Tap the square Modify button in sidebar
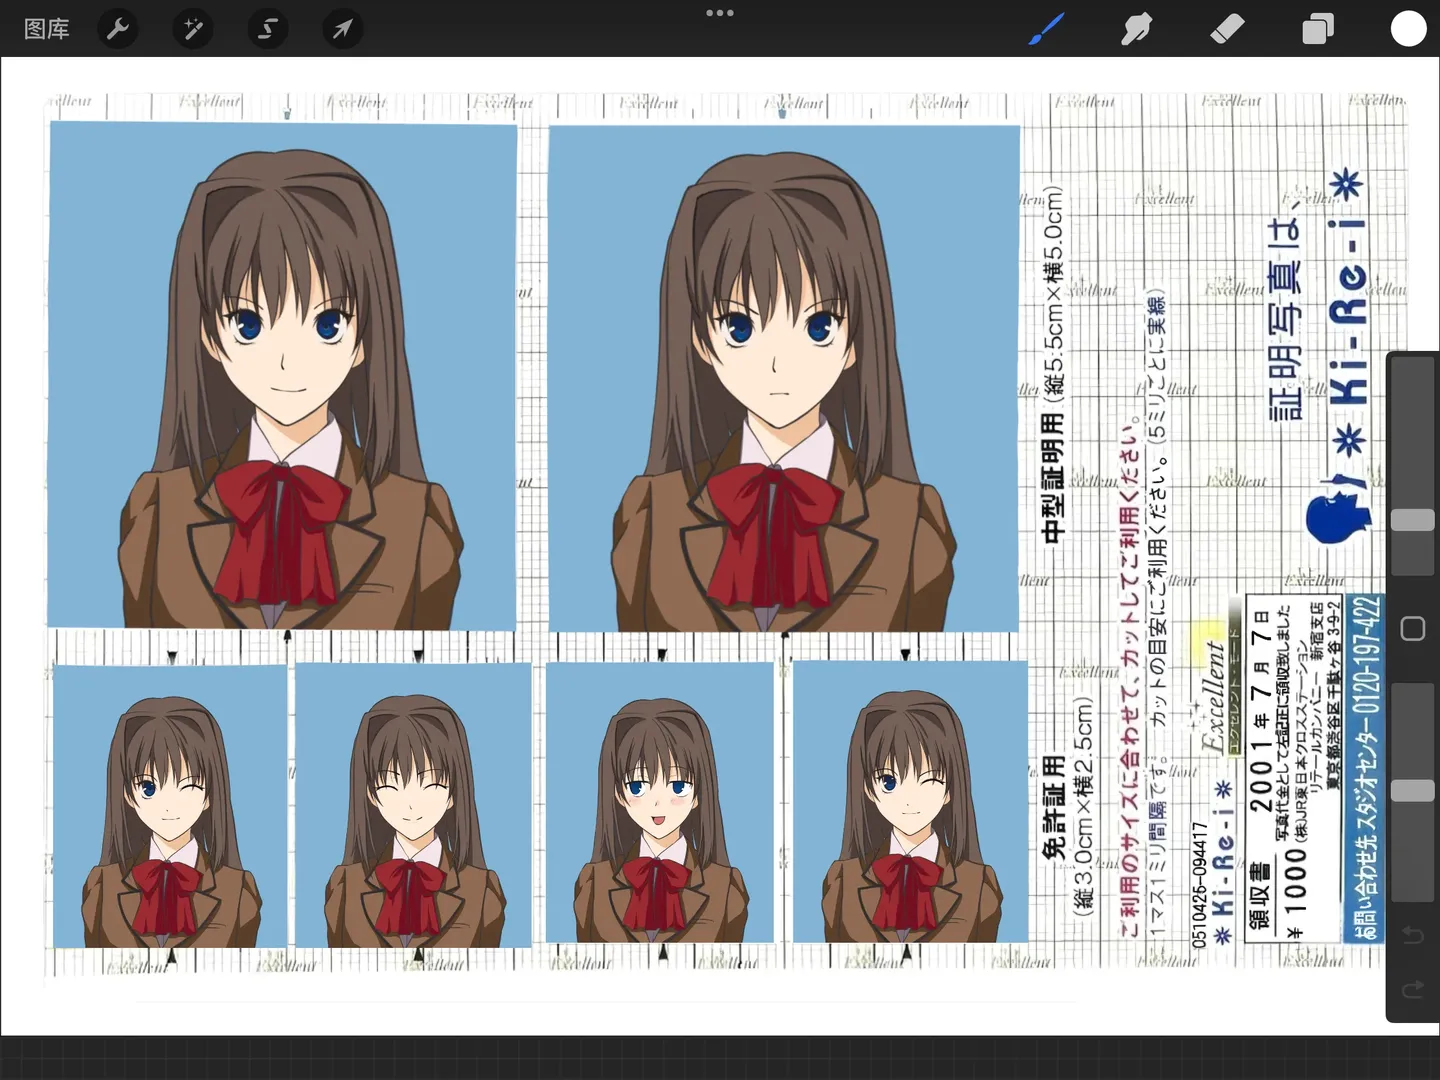 click(1413, 628)
